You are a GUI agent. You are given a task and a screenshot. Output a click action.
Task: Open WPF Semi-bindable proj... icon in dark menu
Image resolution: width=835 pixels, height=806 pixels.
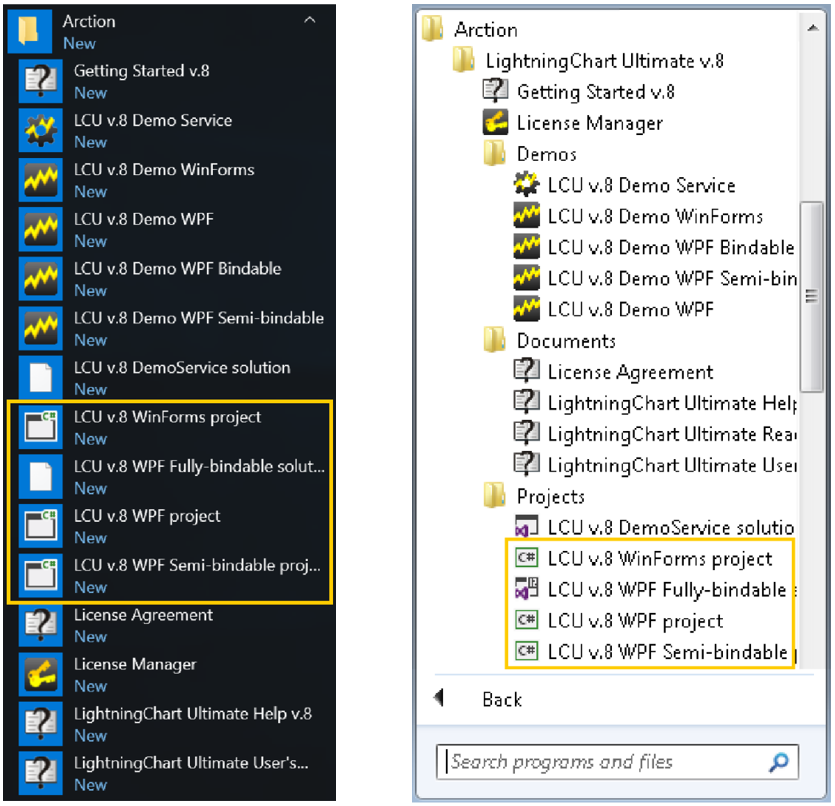[40, 576]
